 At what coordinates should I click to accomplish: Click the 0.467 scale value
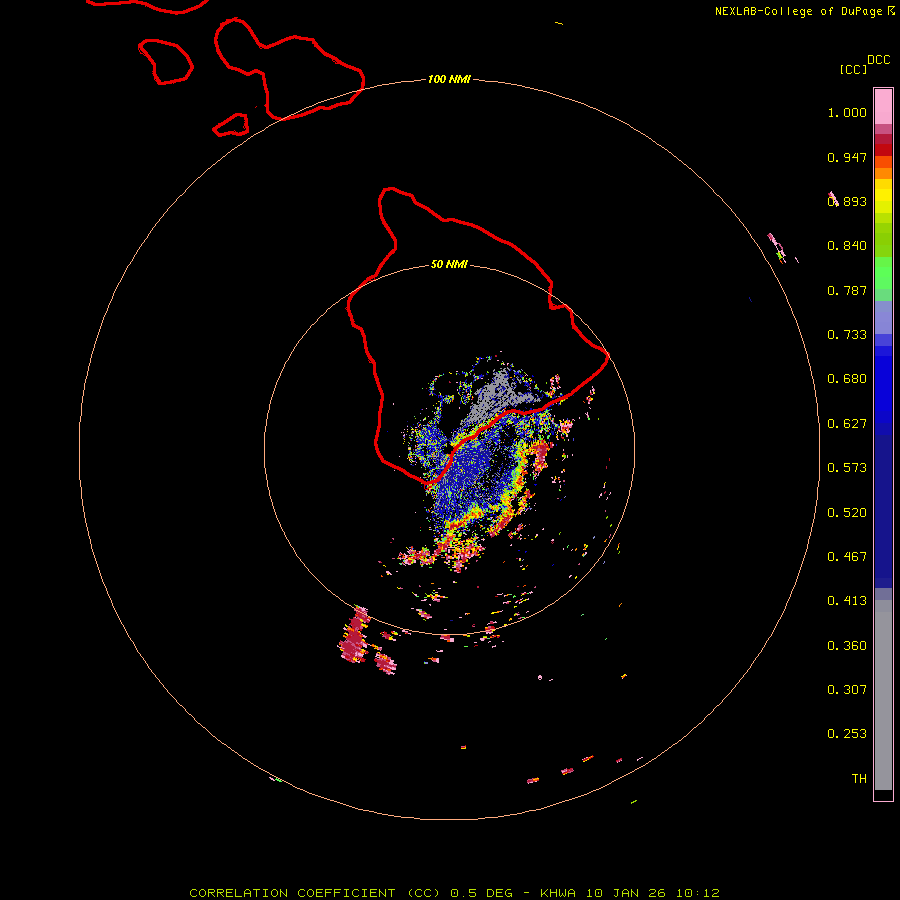click(847, 557)
